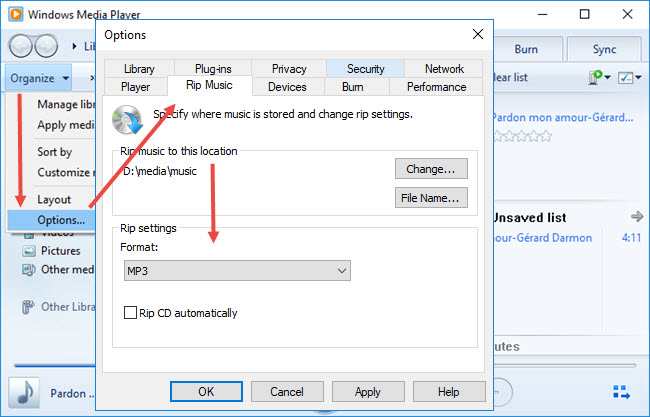
Task: Click the Cancel button
Action: 287,392
